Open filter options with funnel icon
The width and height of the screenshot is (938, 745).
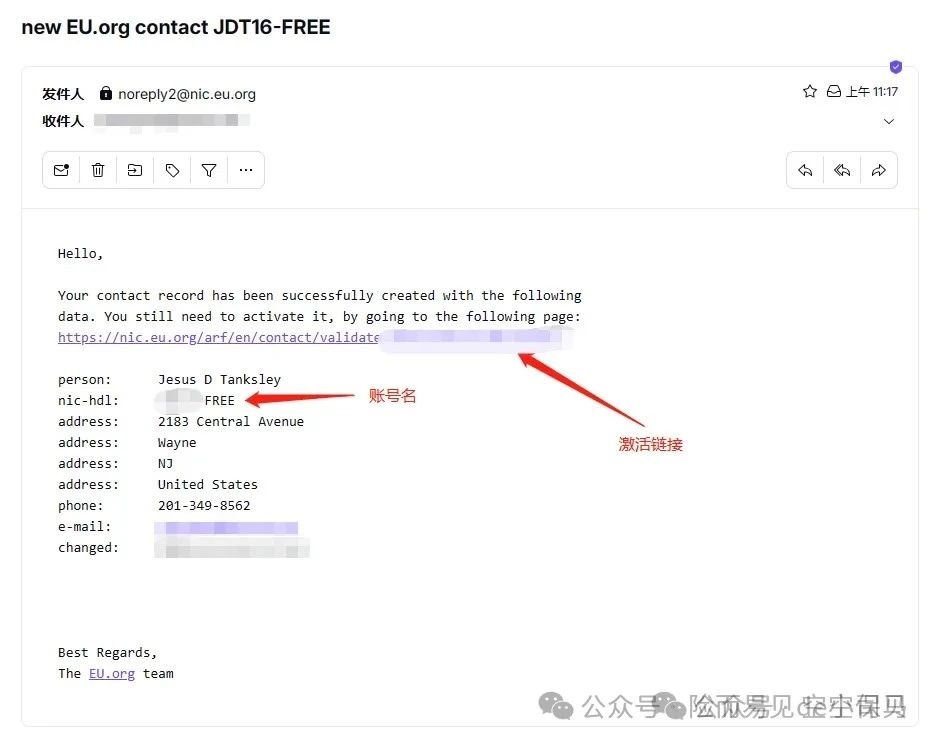coord(209,171)
